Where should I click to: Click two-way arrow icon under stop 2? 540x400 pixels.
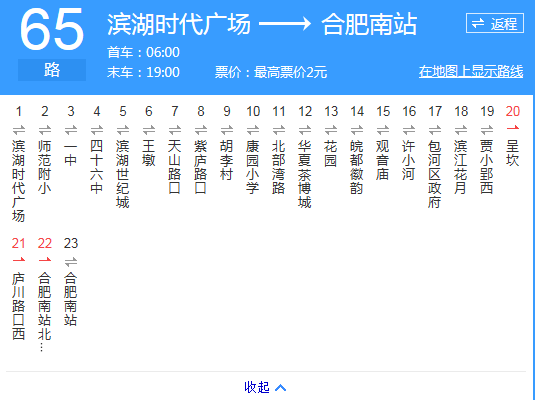pyautogui.click(x=44, y=130)
